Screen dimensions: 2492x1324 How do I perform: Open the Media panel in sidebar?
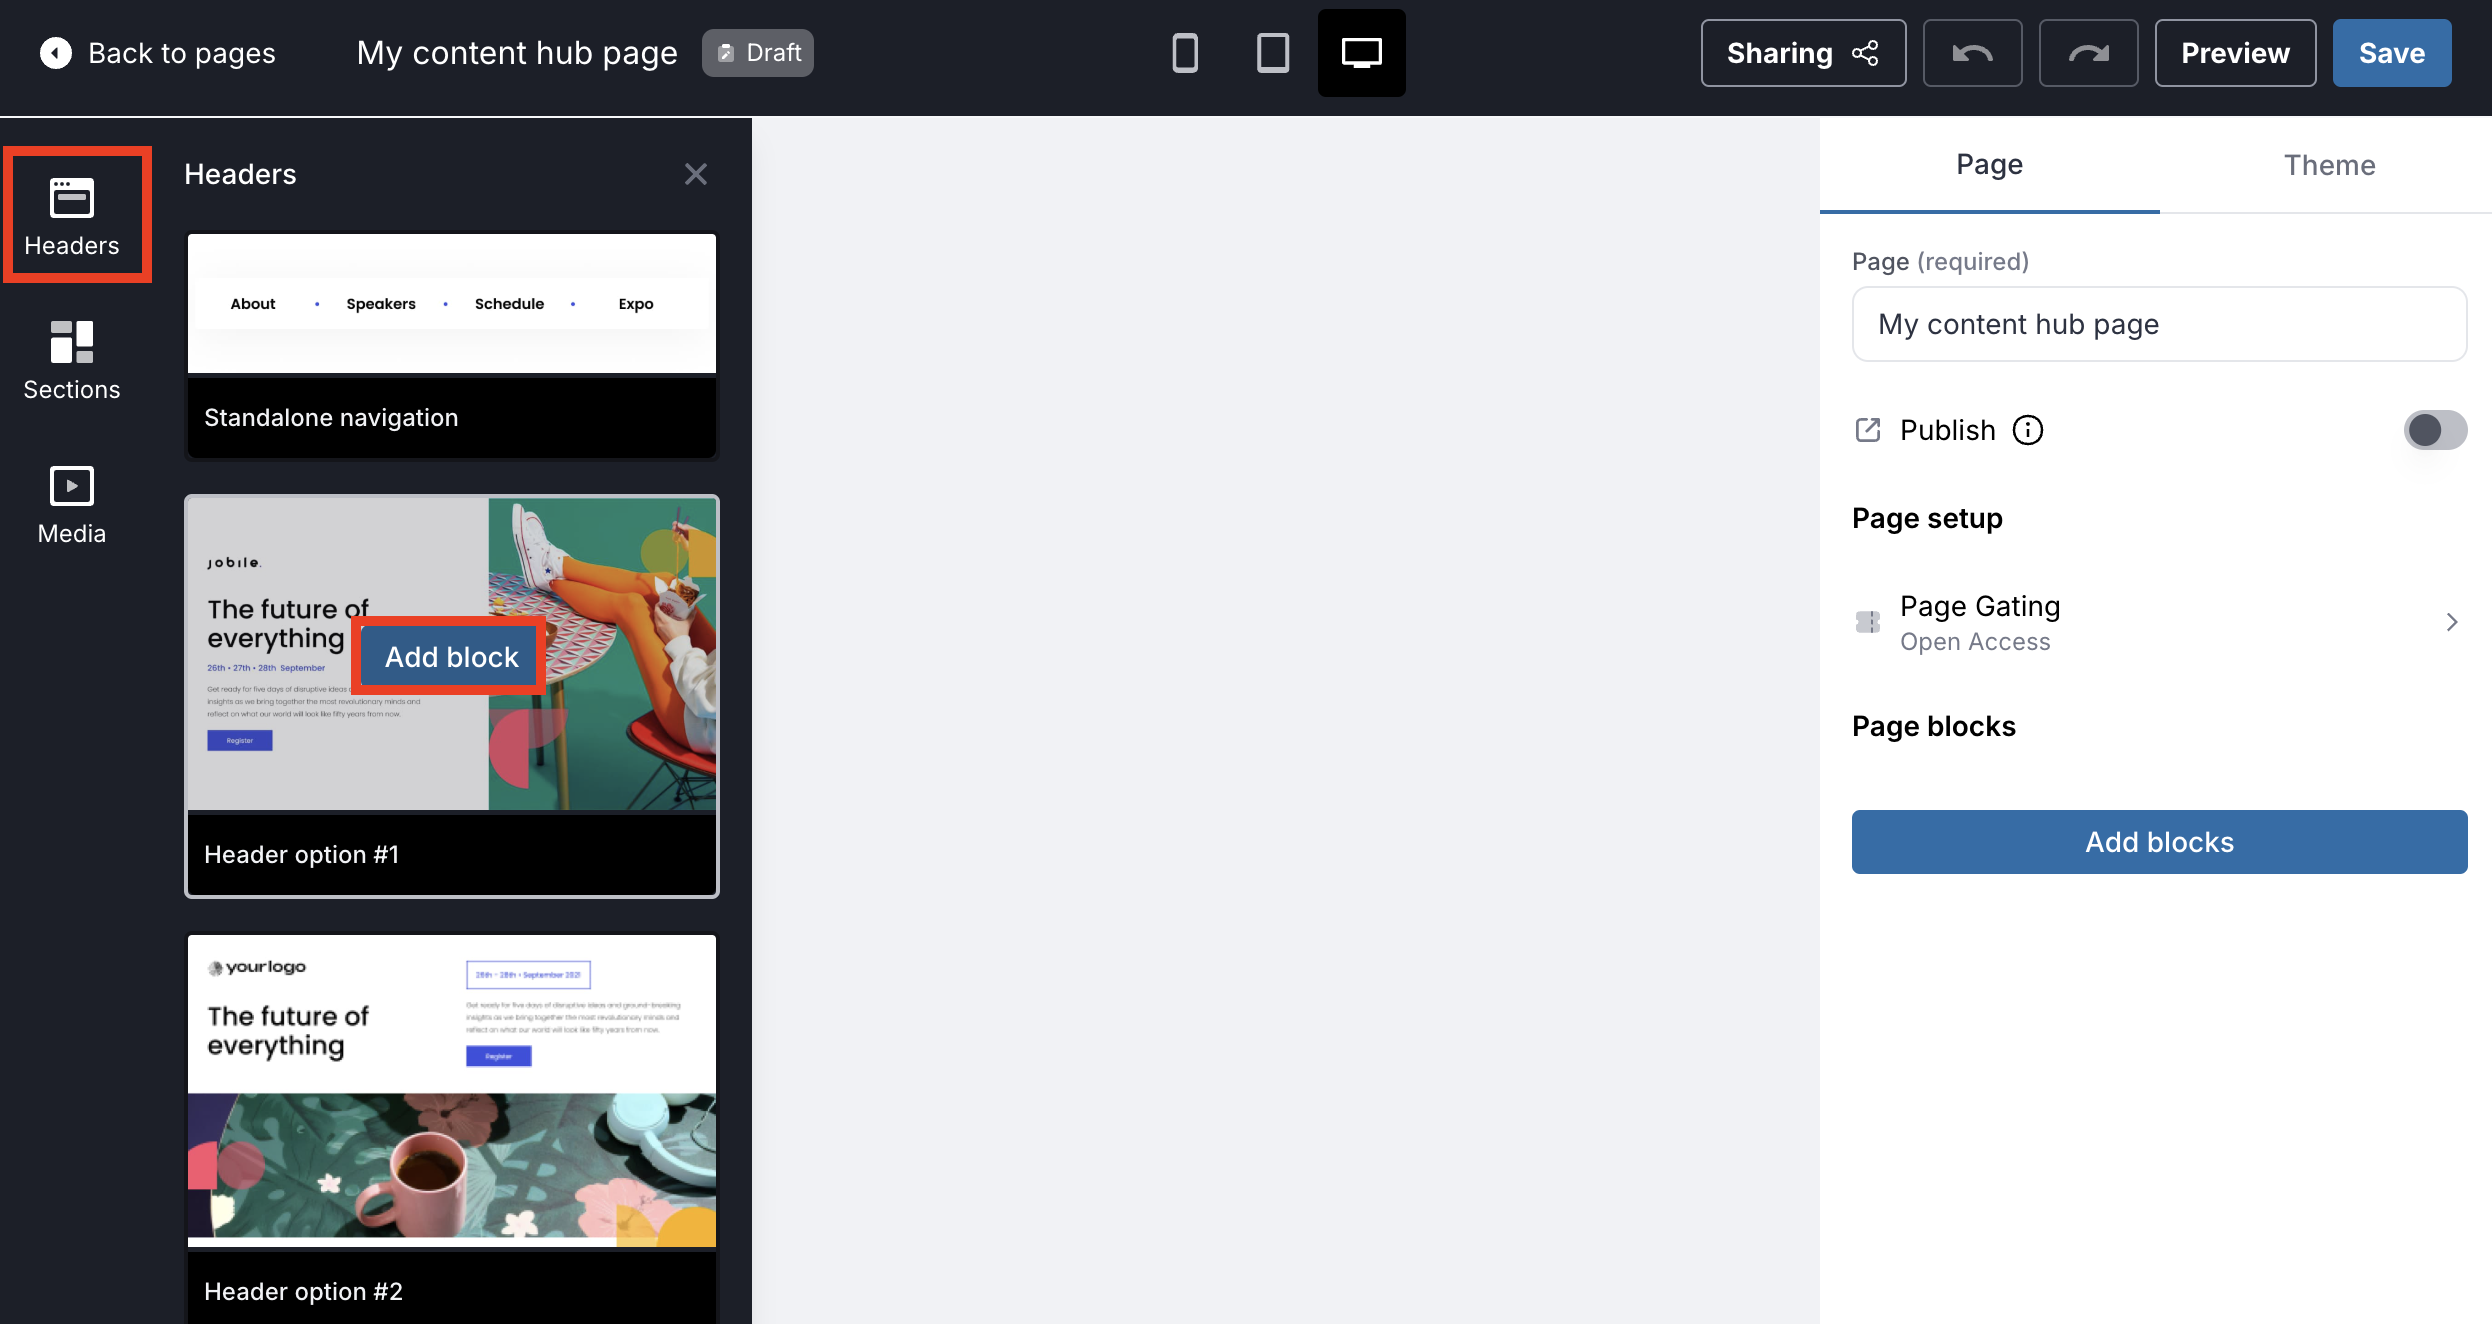[x=72, y=506]
